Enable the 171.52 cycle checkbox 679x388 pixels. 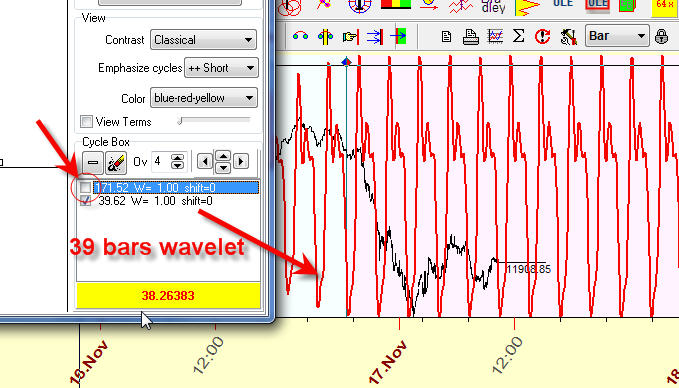point(86,188)
